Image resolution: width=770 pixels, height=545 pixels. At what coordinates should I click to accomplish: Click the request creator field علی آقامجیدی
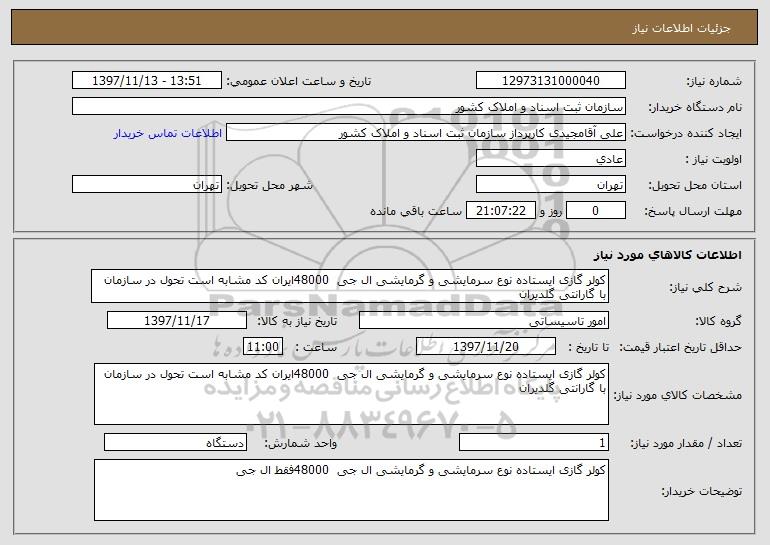pyautogui.click(x=426, y=133)
